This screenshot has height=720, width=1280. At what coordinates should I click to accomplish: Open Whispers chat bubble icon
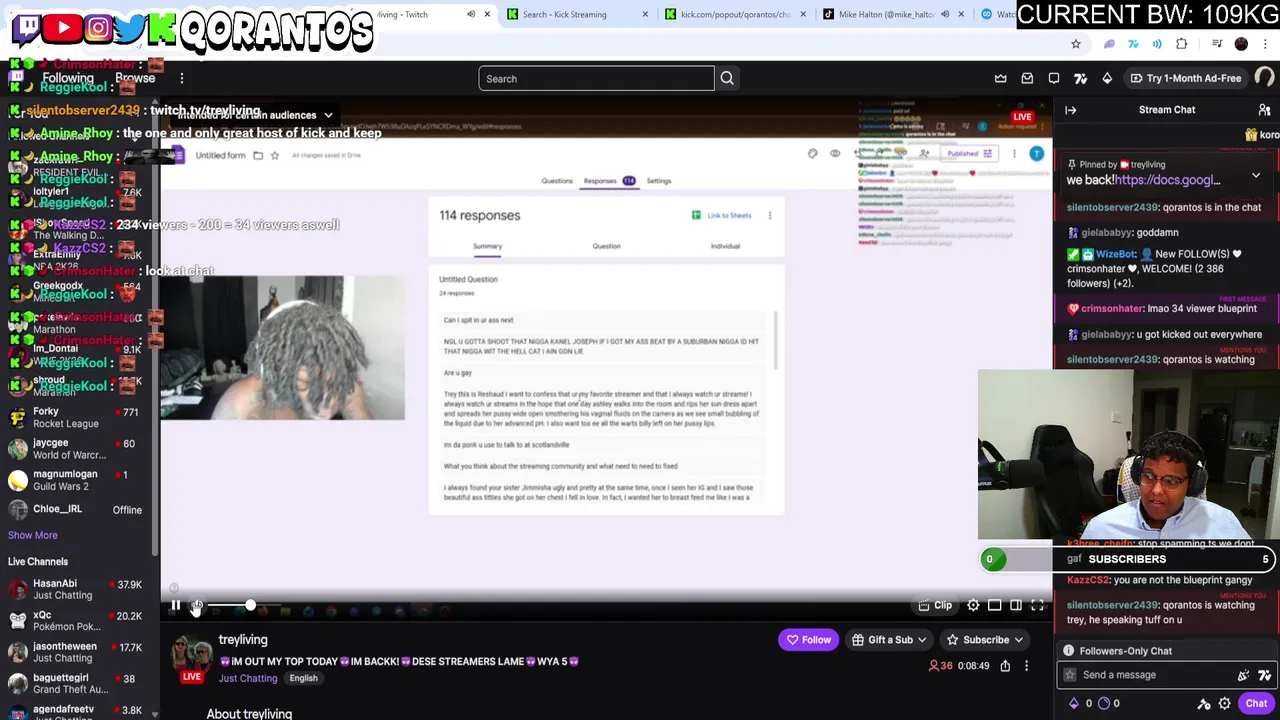point(1054,78)
